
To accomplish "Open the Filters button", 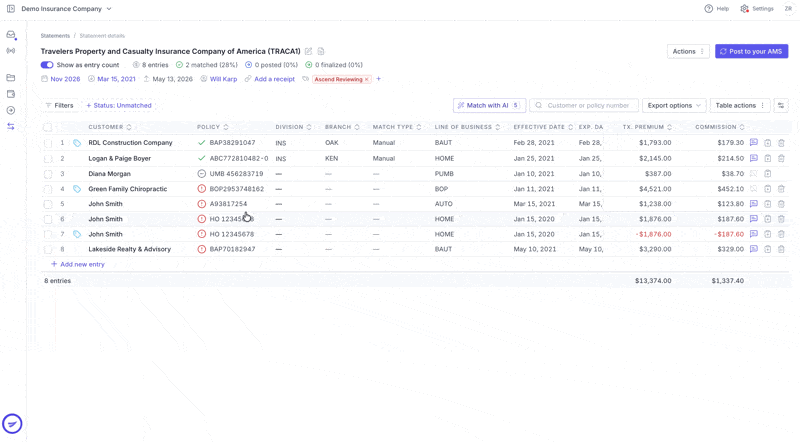I will 60,106.
